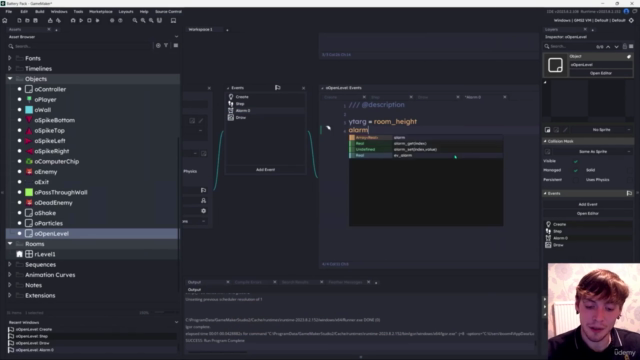Switch to the Workspace 1 tab
640x360 pixels.
click(200, 29)
